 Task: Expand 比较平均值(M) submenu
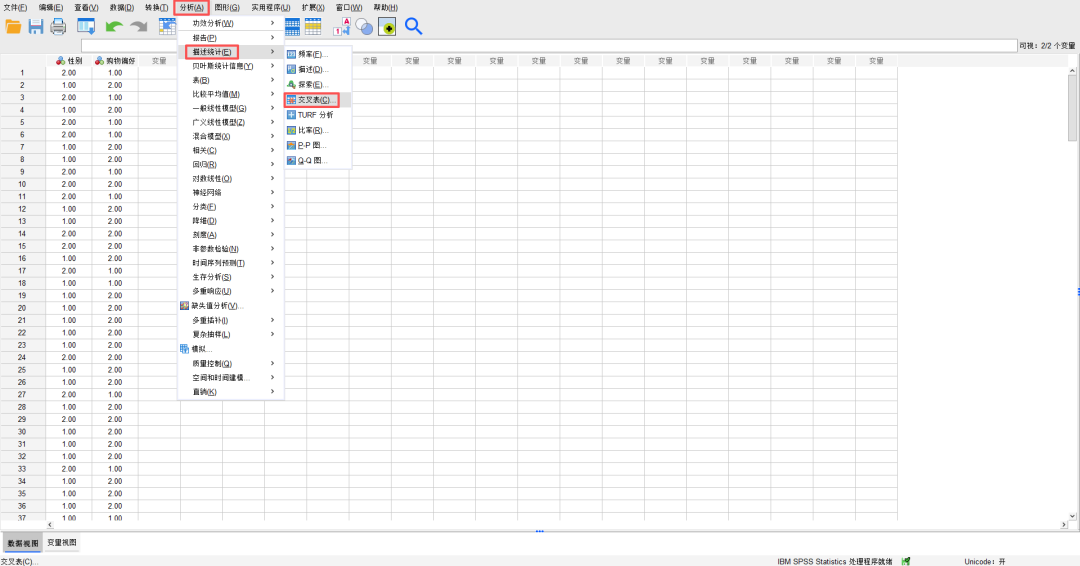(230, 94)
